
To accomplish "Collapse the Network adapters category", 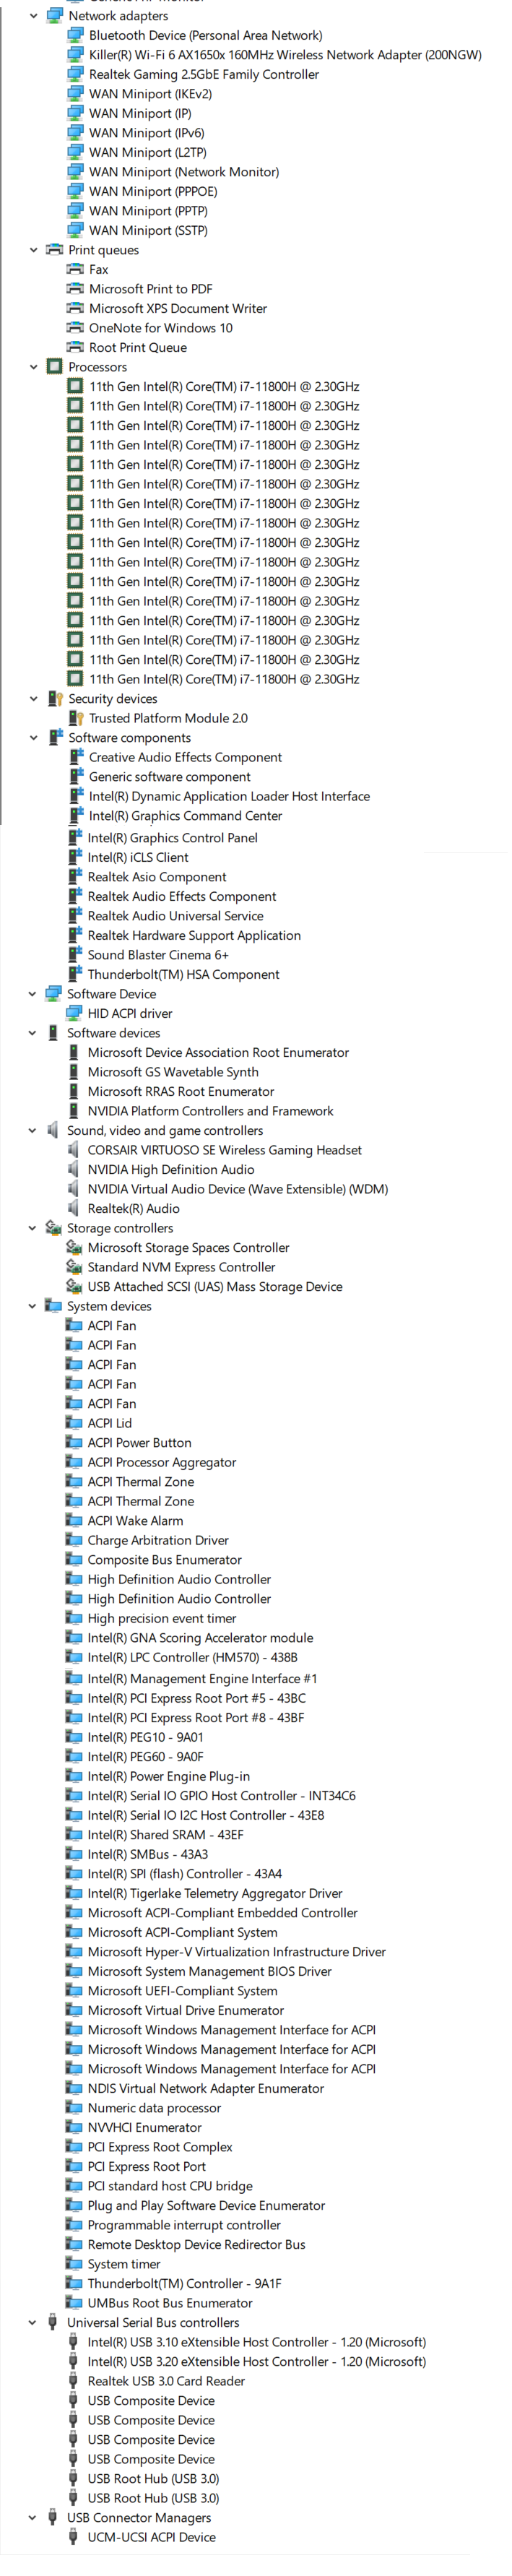I will 34,16.
